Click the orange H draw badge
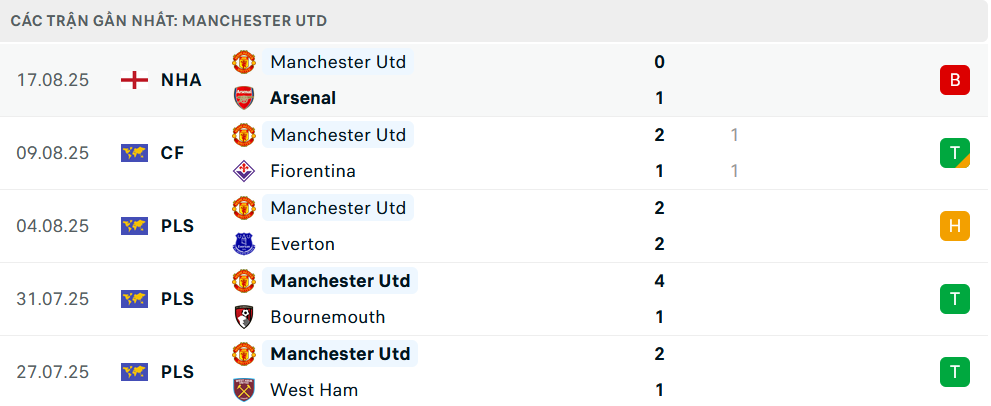The width and height of the screenshot is (991, 406). click(x=954, y=226)
